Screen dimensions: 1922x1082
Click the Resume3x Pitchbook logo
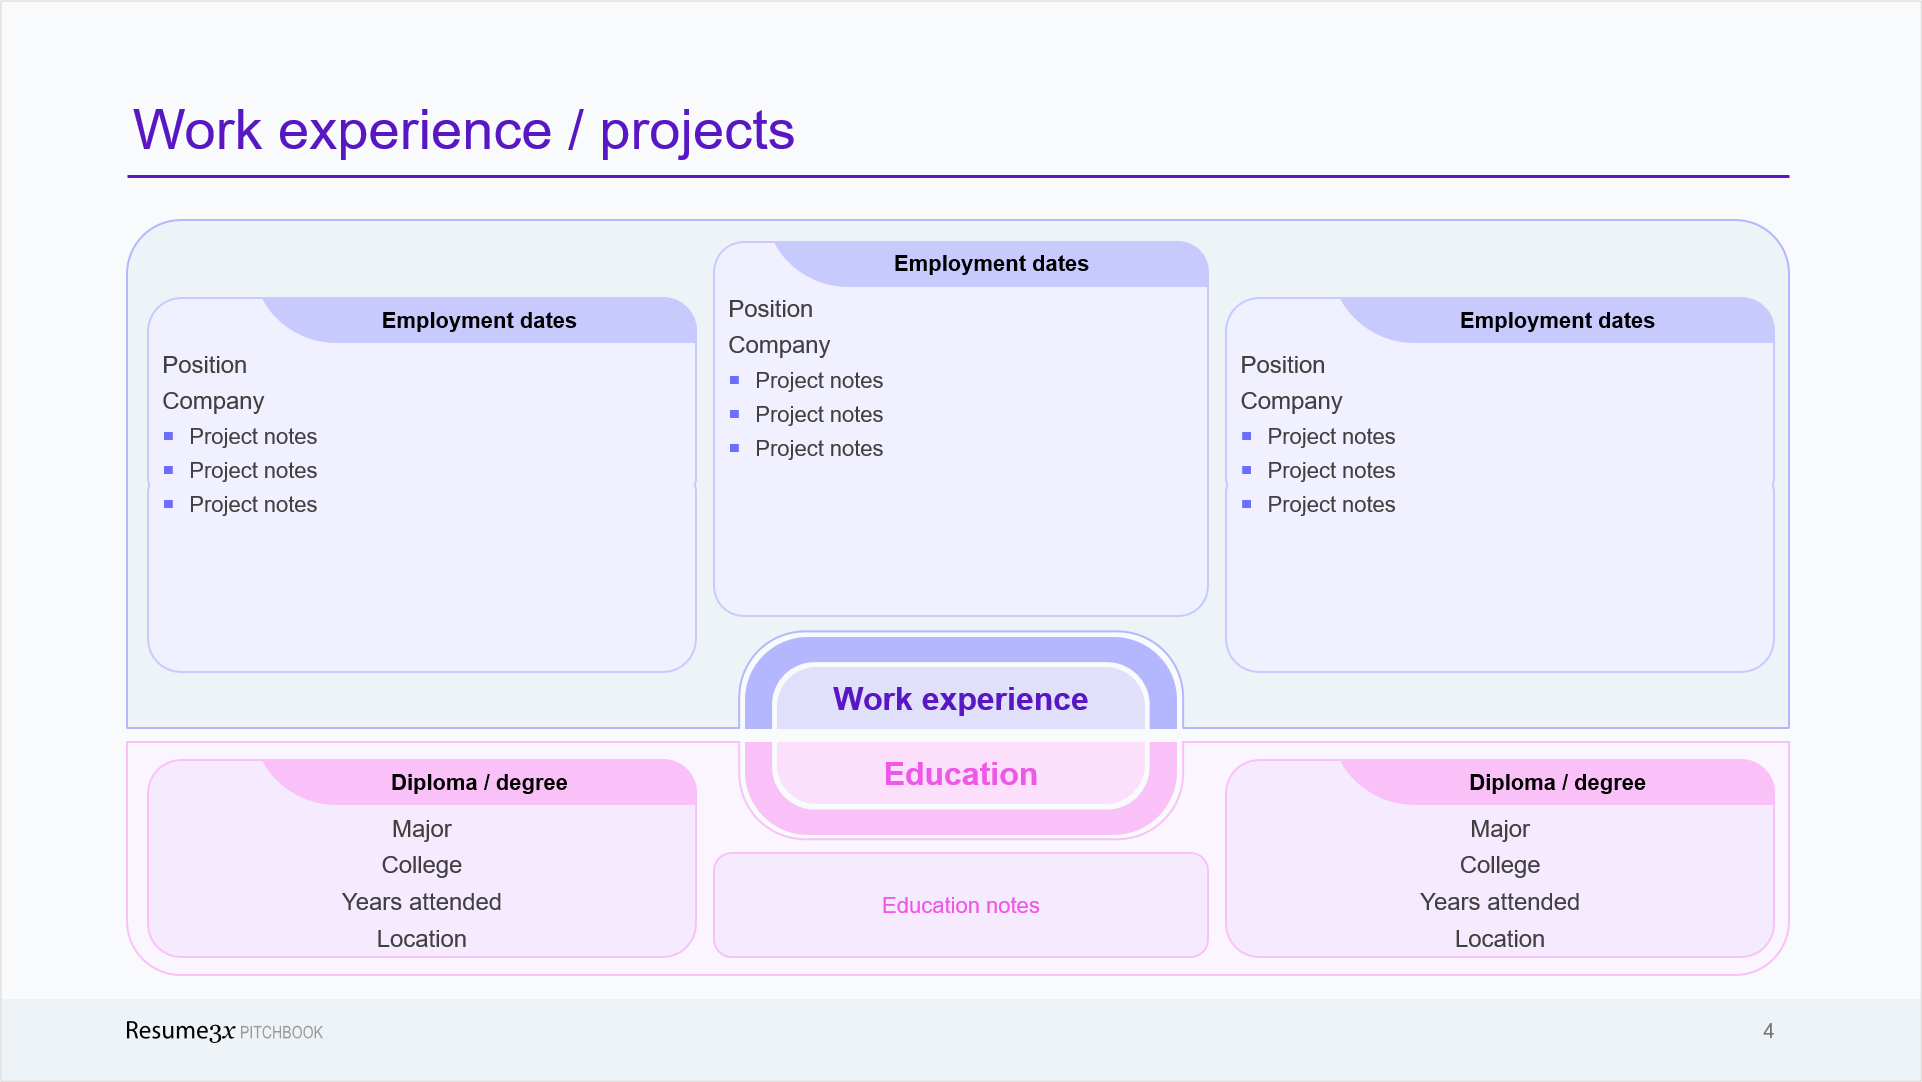(x=223, y=1031)
